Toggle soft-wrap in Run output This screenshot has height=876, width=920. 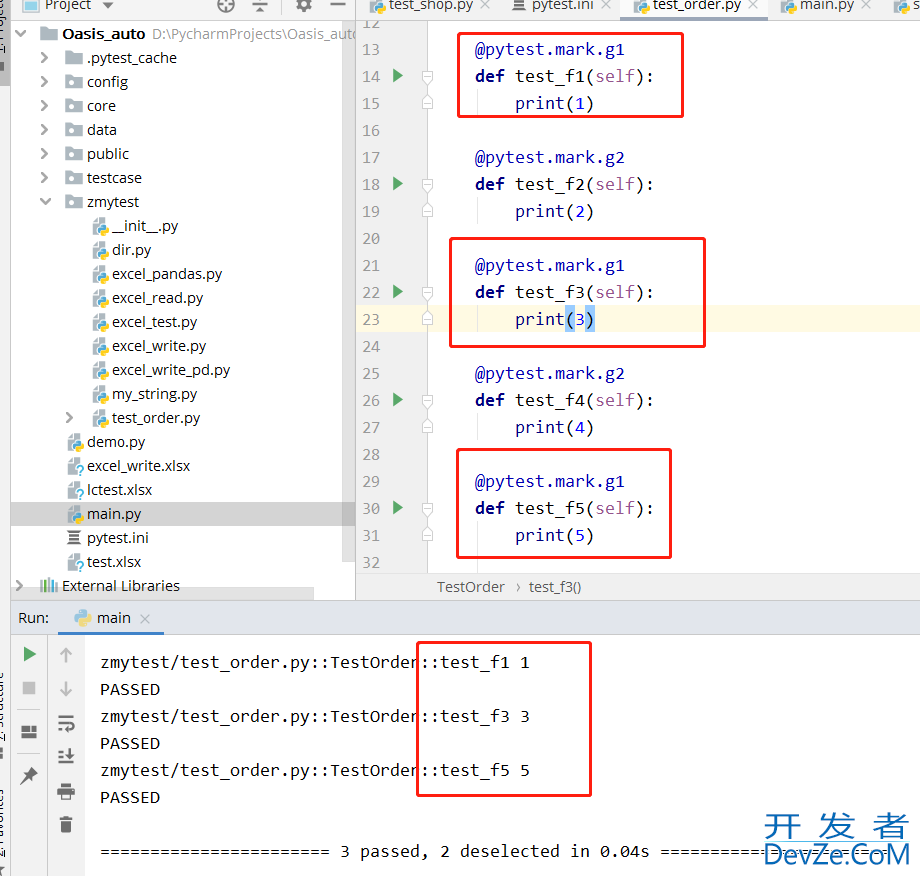[x=66, y=723]
